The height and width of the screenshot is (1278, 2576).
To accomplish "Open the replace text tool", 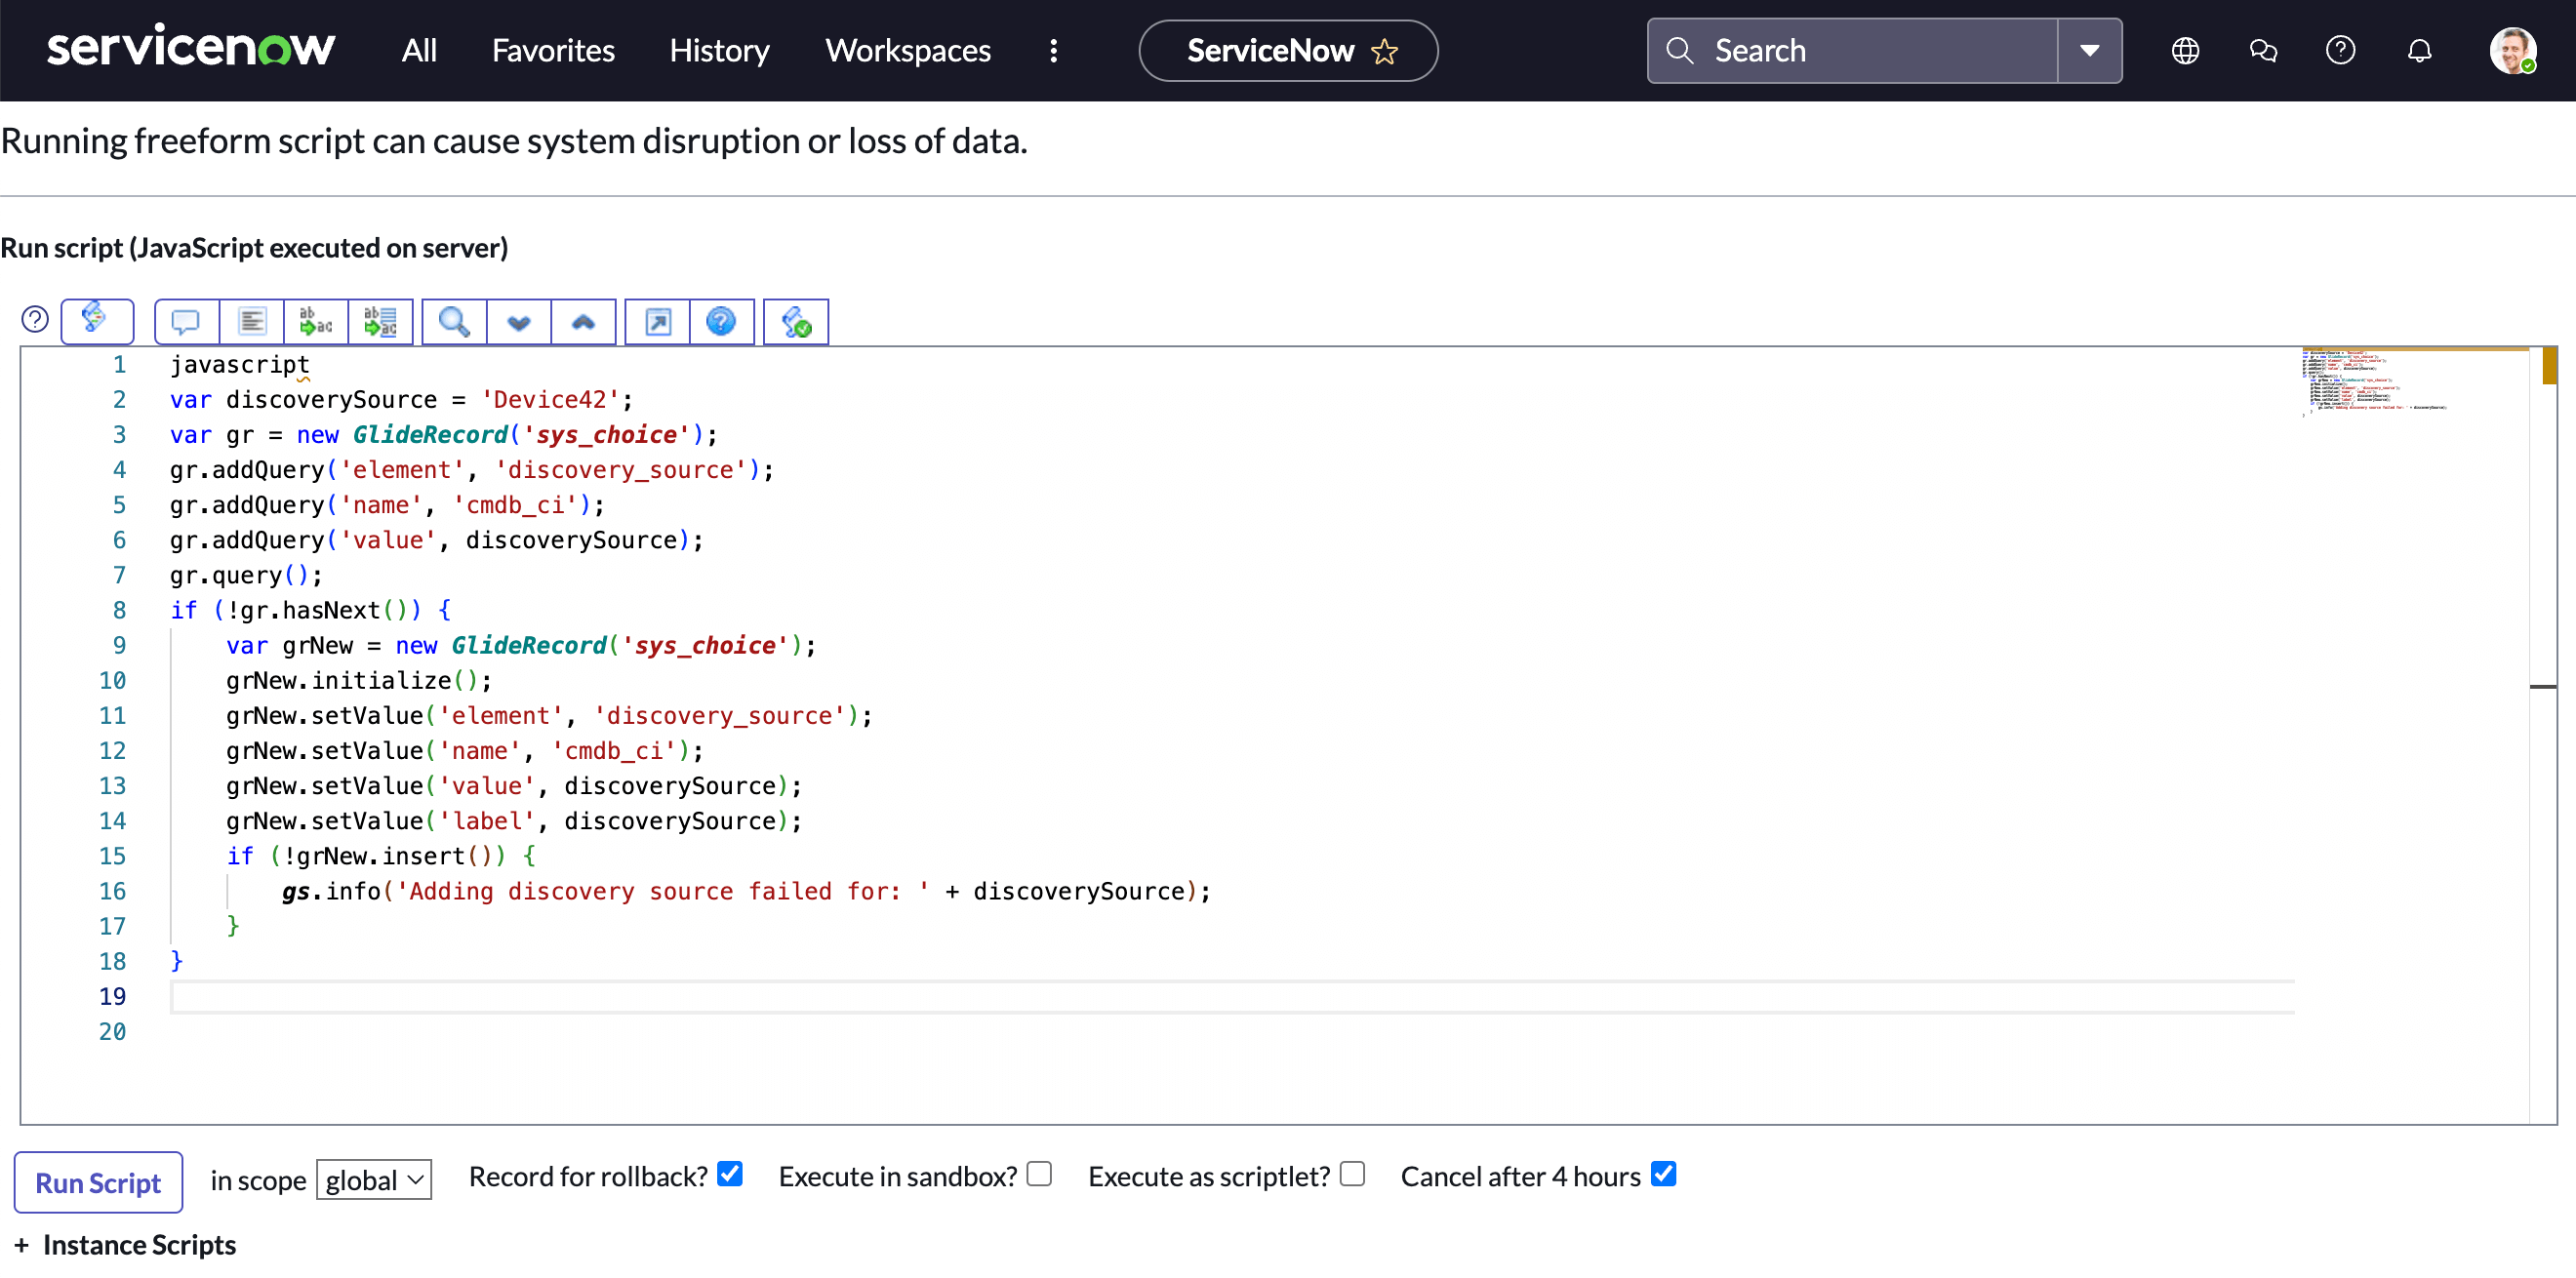I will point(316,321).
